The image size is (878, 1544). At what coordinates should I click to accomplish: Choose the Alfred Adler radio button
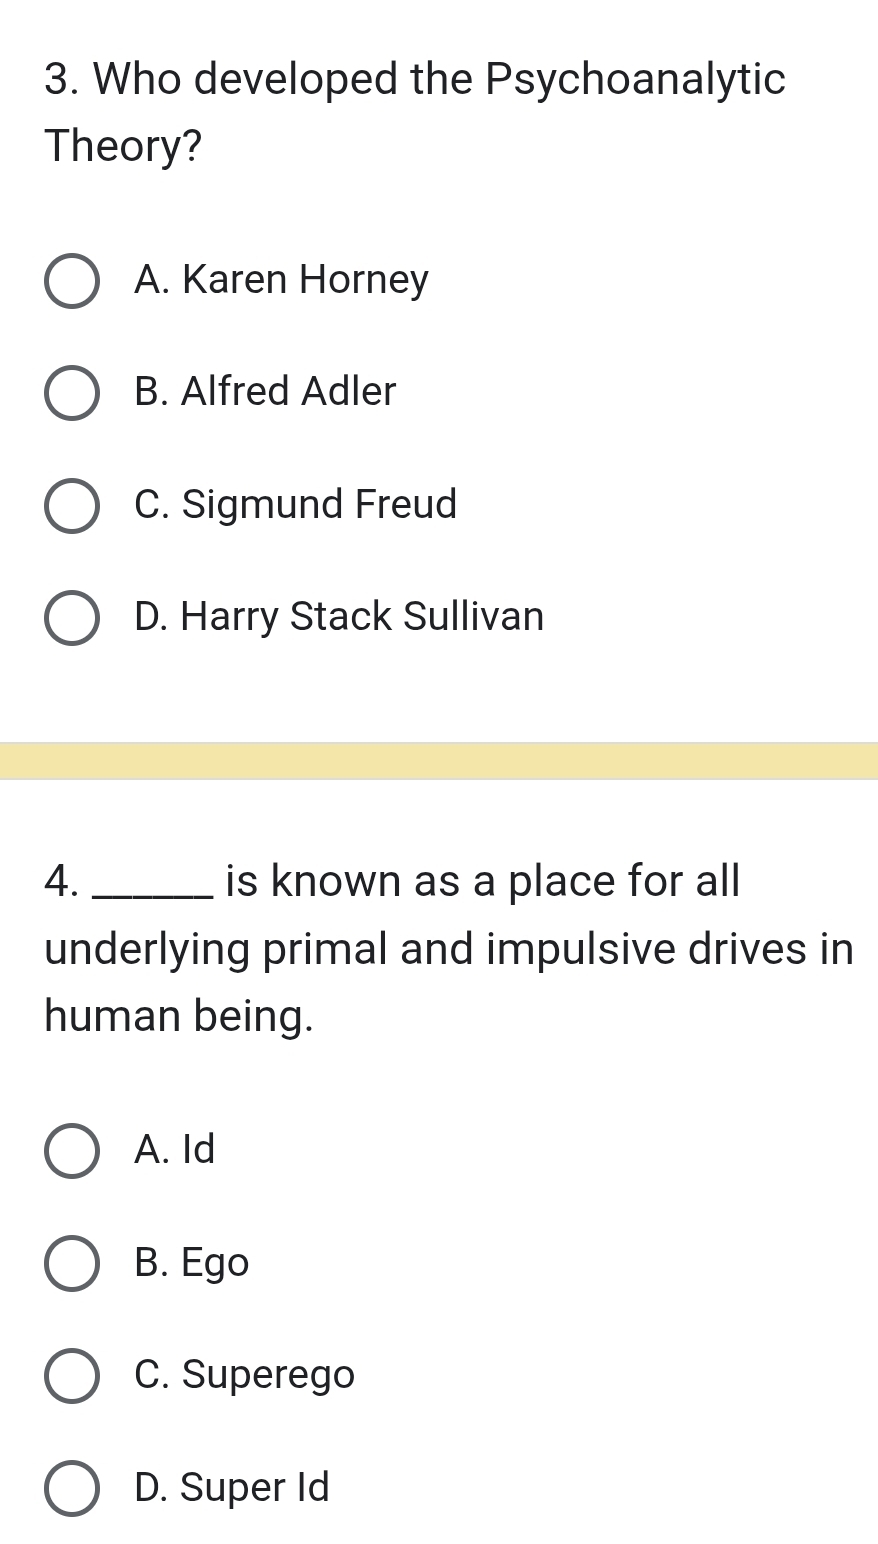72,393
